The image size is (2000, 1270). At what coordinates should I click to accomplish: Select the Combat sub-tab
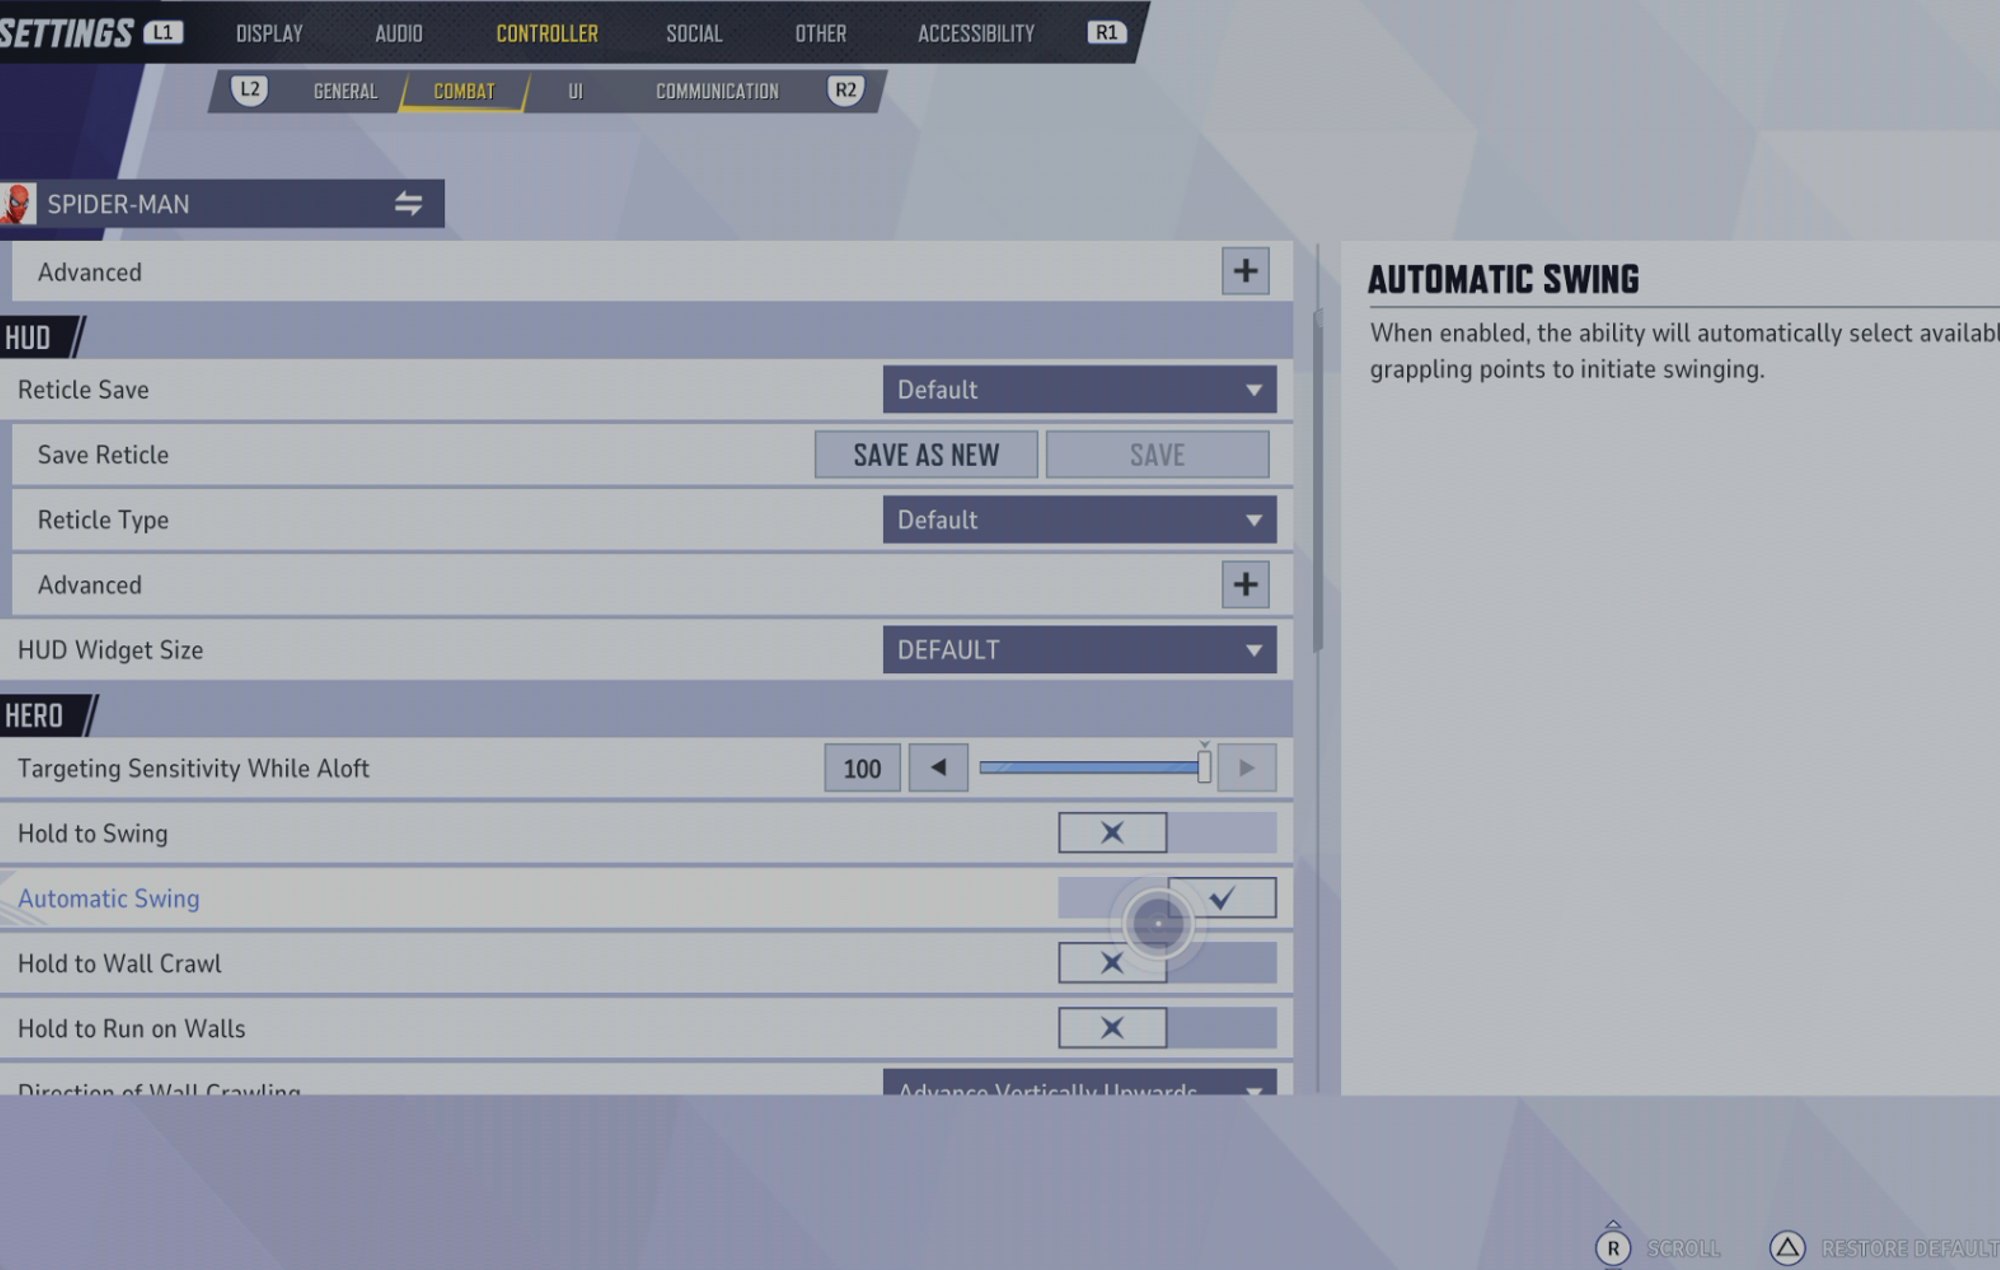(464, 91)
